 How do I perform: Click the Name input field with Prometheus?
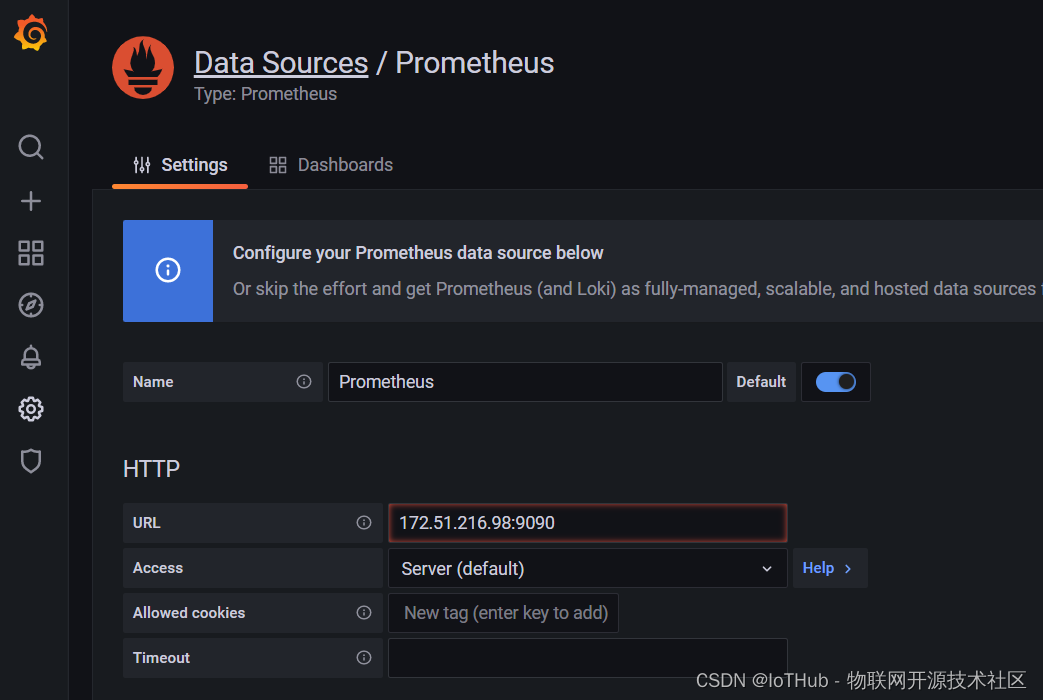coord(525,382)
